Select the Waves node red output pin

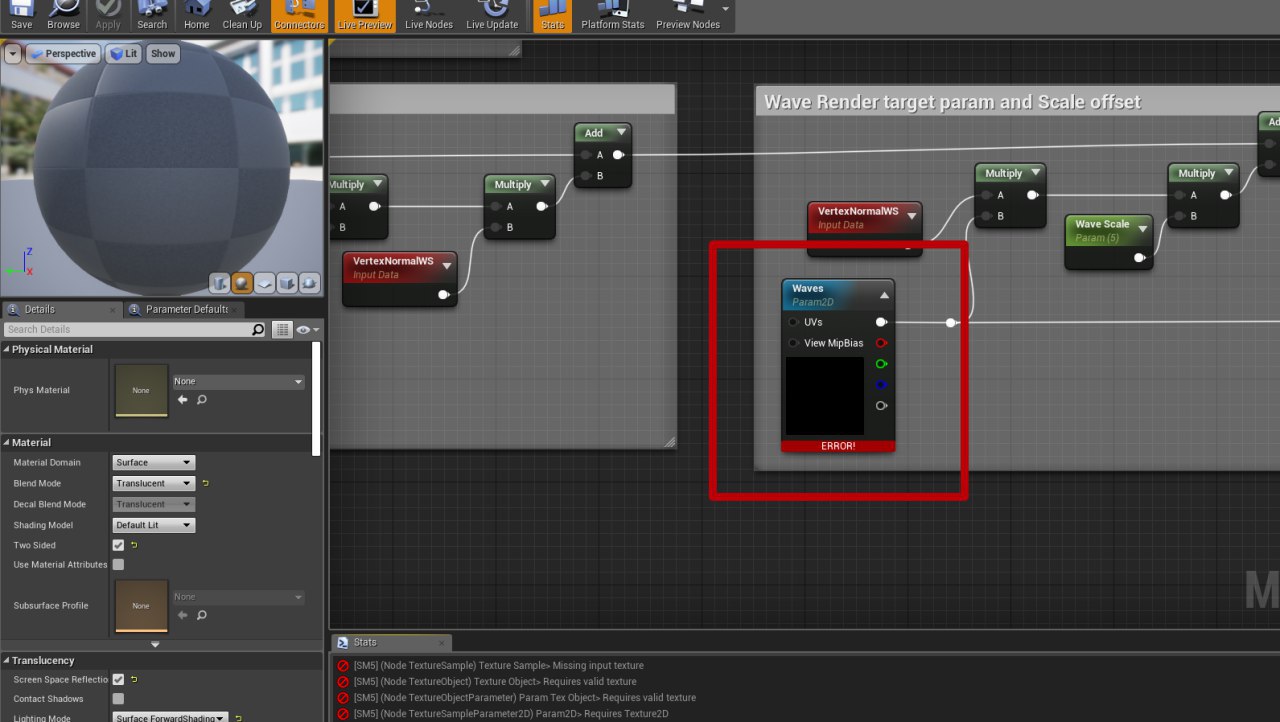(881, 343)
